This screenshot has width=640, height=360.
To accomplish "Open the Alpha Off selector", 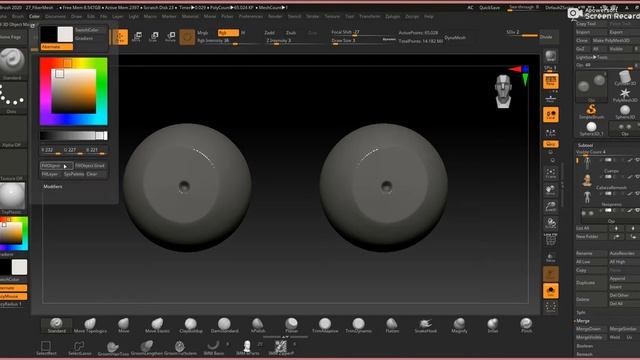I will point(12,131).
